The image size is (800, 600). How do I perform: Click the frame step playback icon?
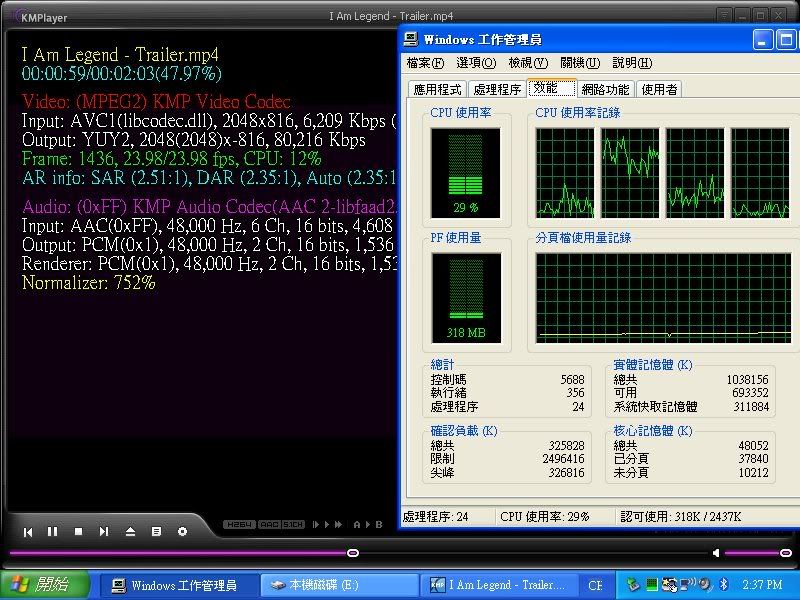click(316, 524)
